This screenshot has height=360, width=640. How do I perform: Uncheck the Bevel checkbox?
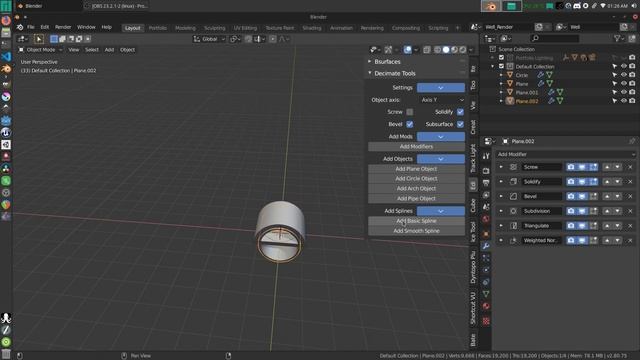pyautogui.click(x=409, y=124)
